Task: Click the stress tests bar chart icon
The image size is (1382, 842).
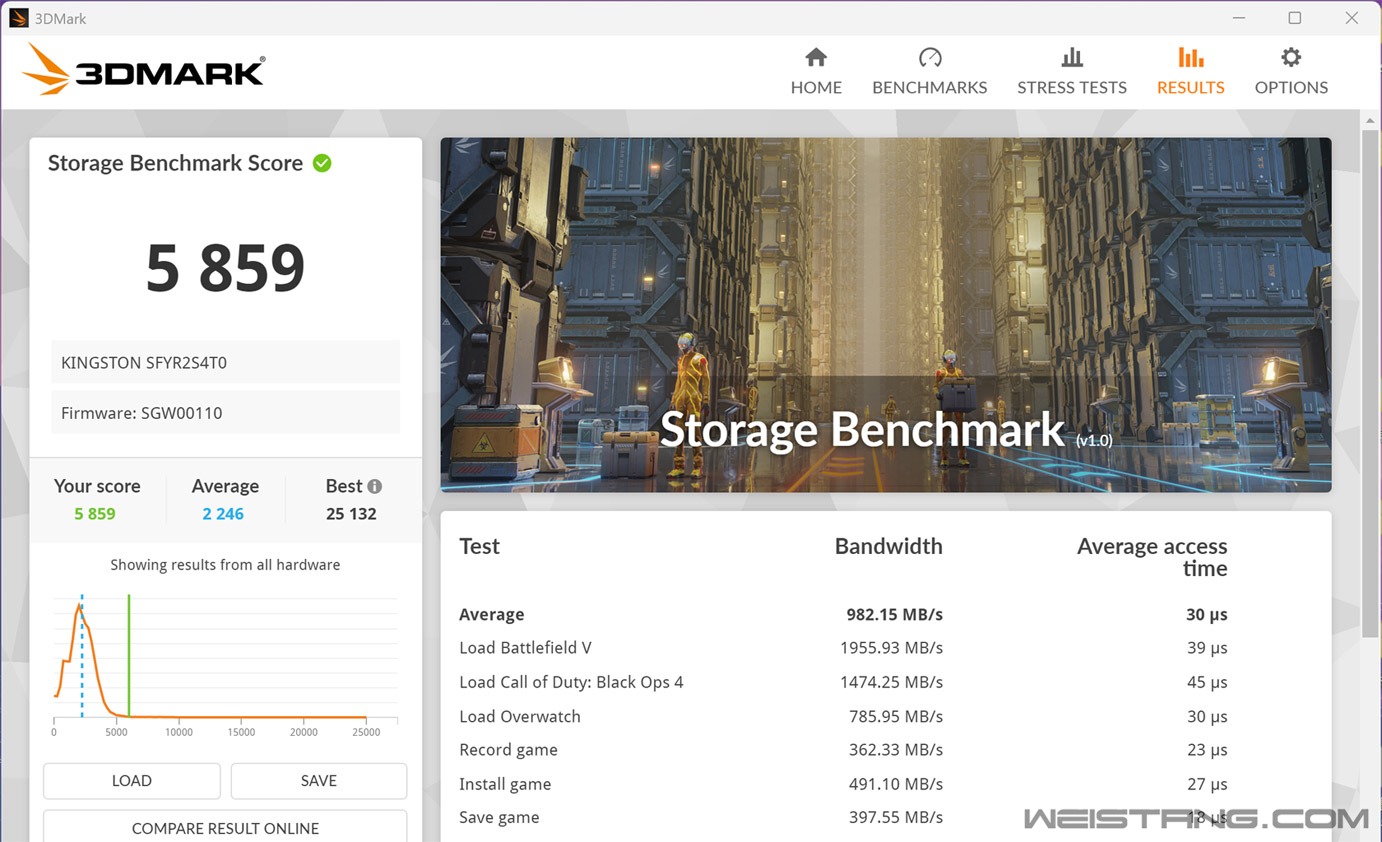Action: pos(1072,57)
